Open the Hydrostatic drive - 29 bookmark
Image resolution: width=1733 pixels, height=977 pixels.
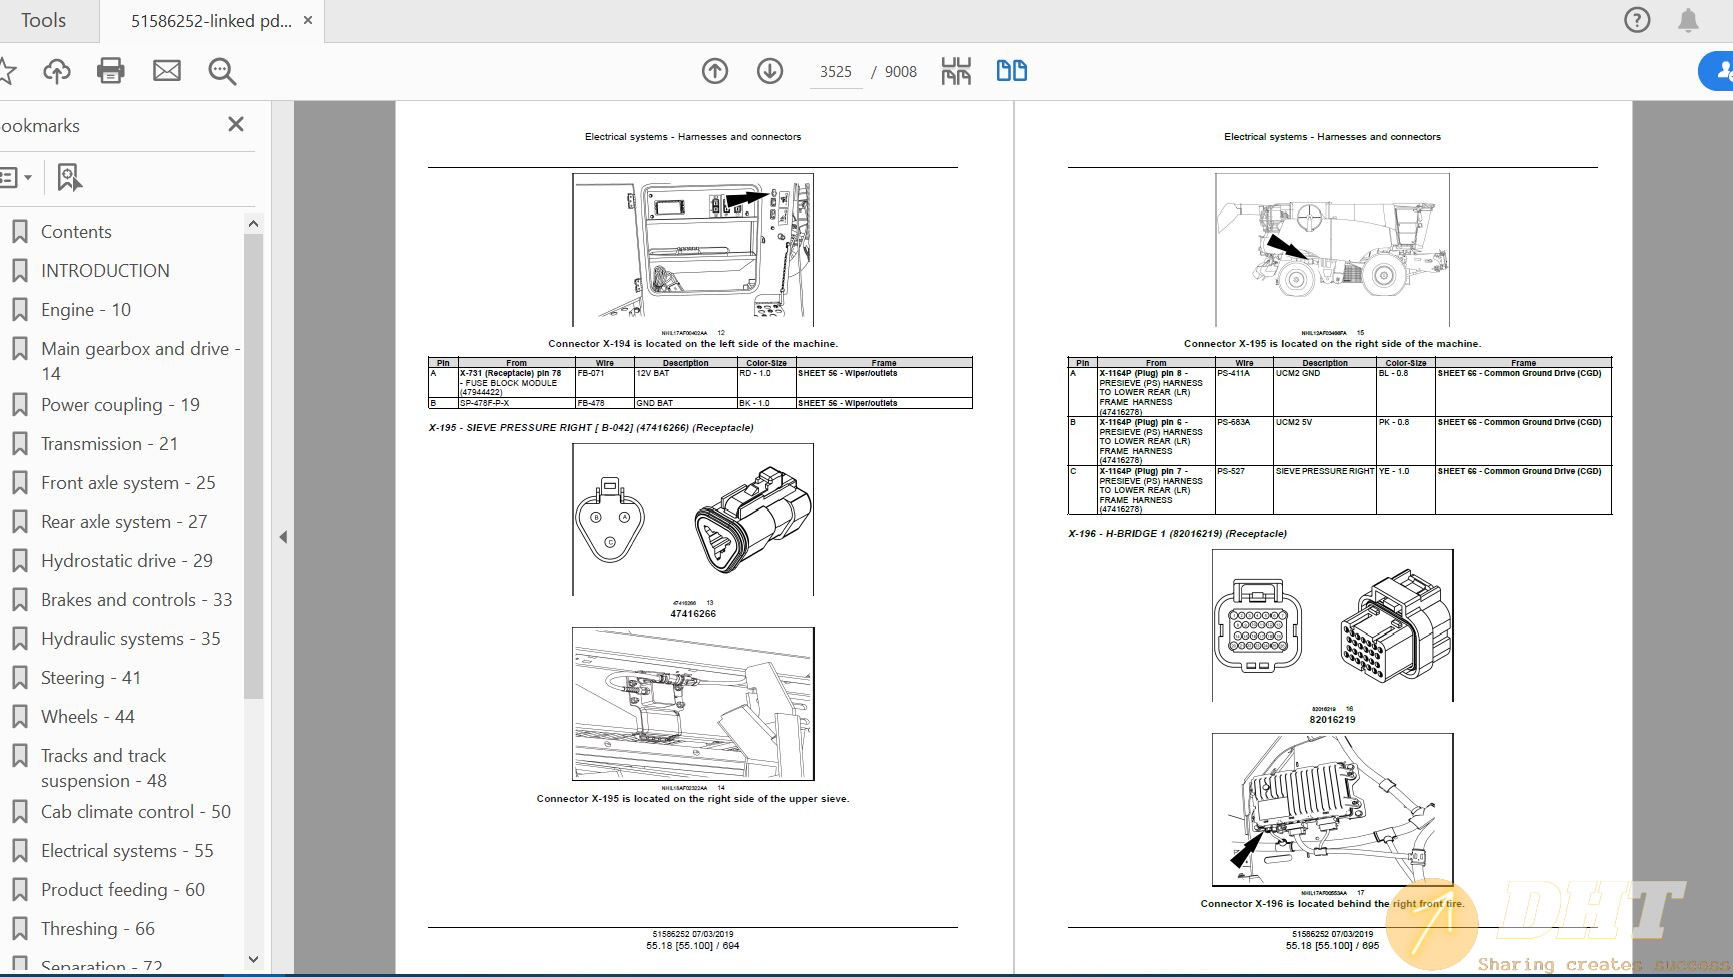[x=127, y=561]
